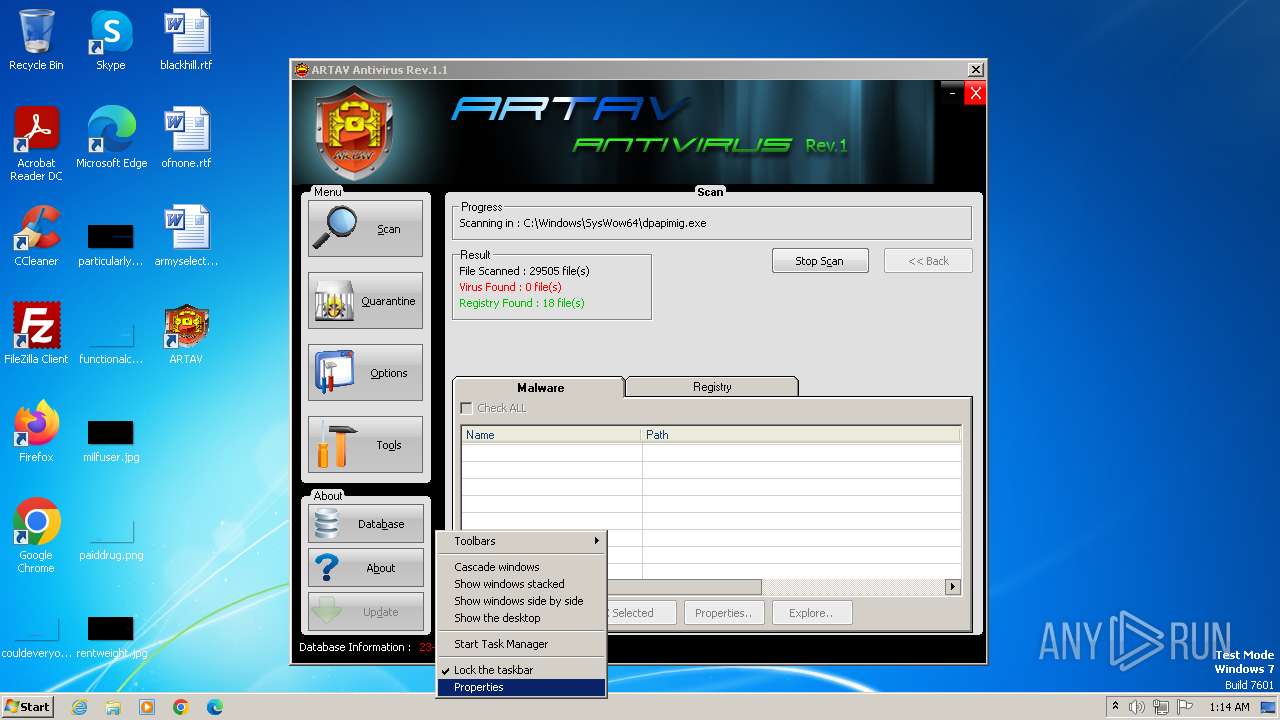Choose Show windows side by side
This screenshot has width=1280, height=720.
(521, 601)
